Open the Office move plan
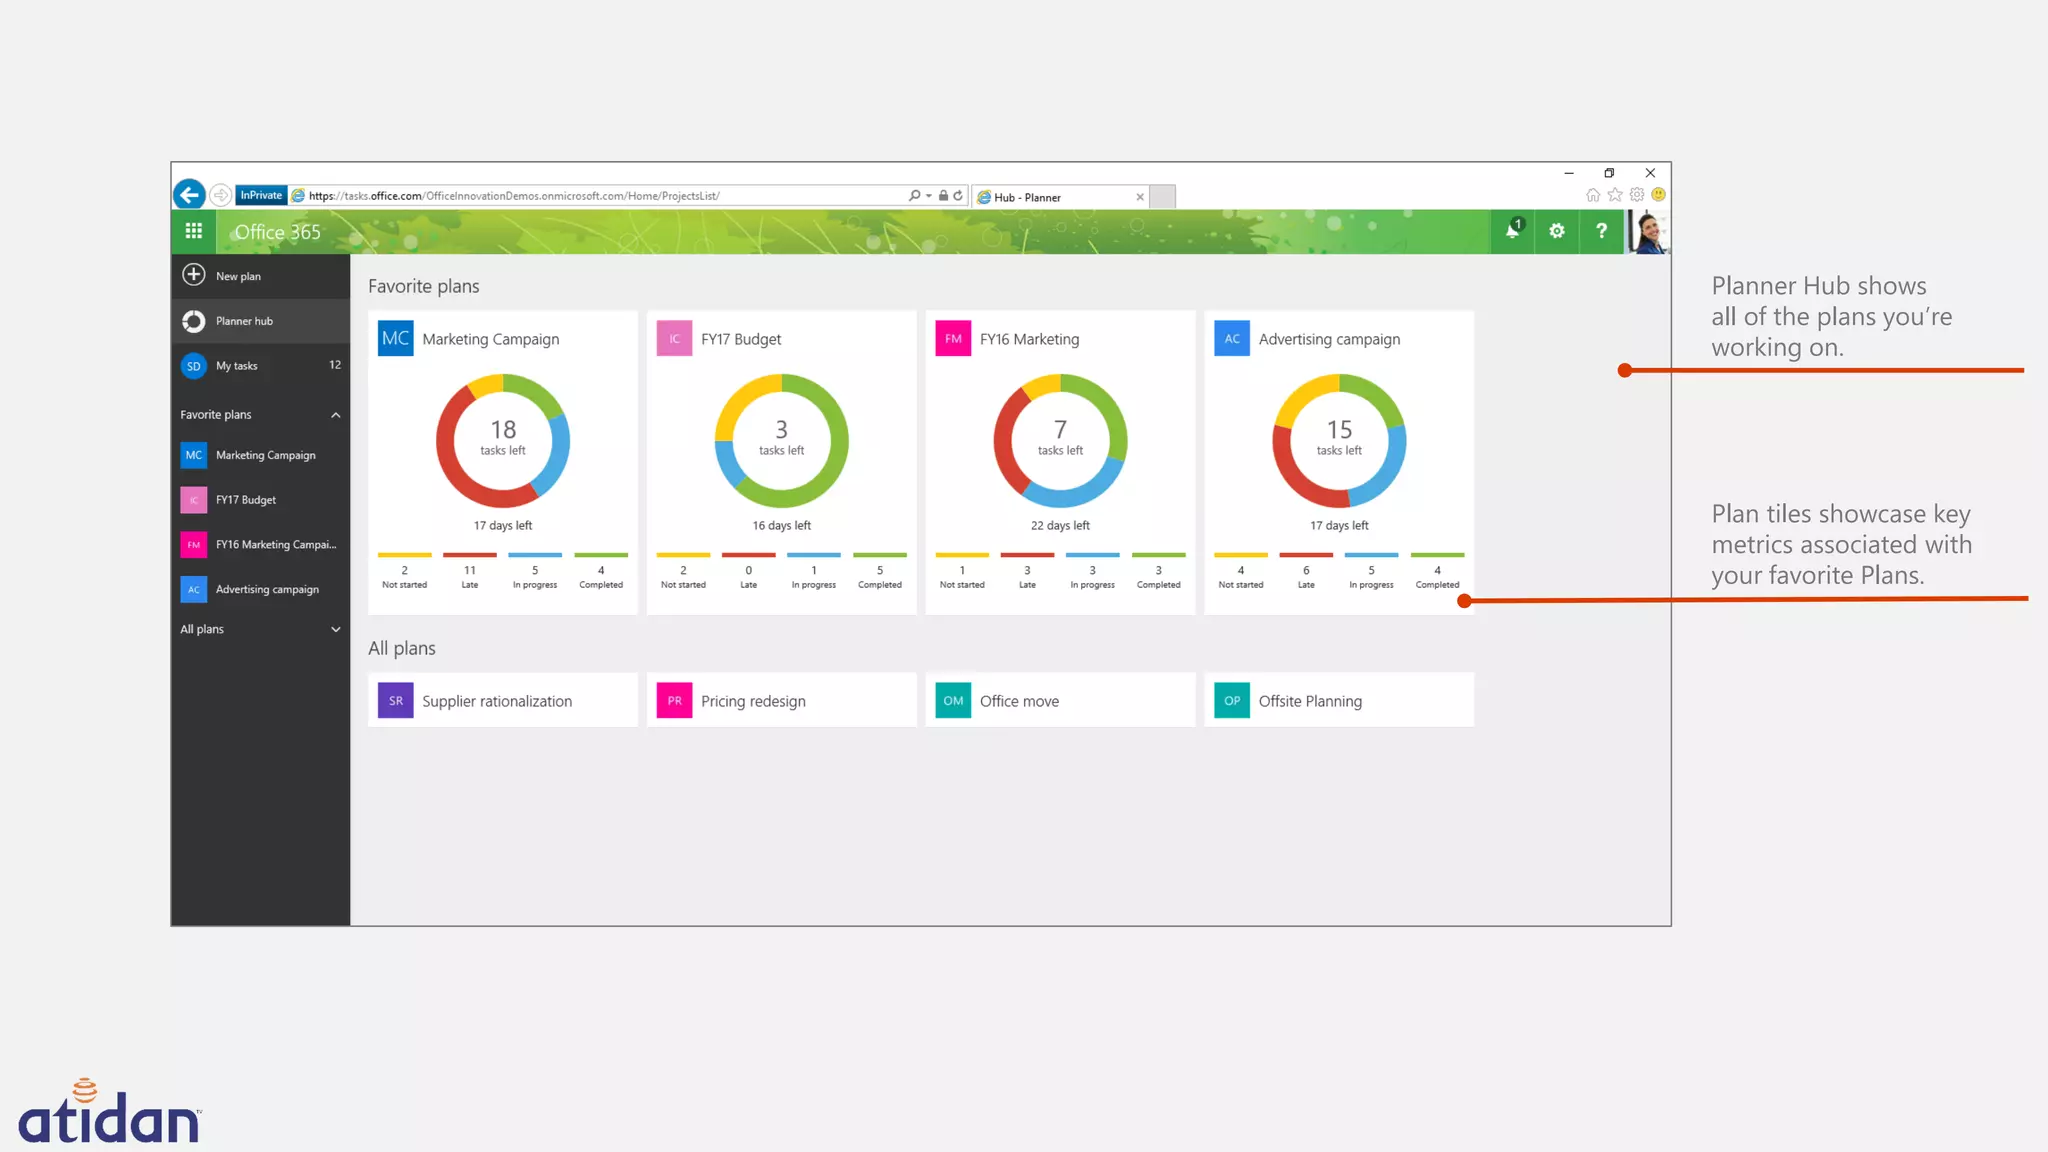2048x1152 pixels. [x=1060, y=700]
